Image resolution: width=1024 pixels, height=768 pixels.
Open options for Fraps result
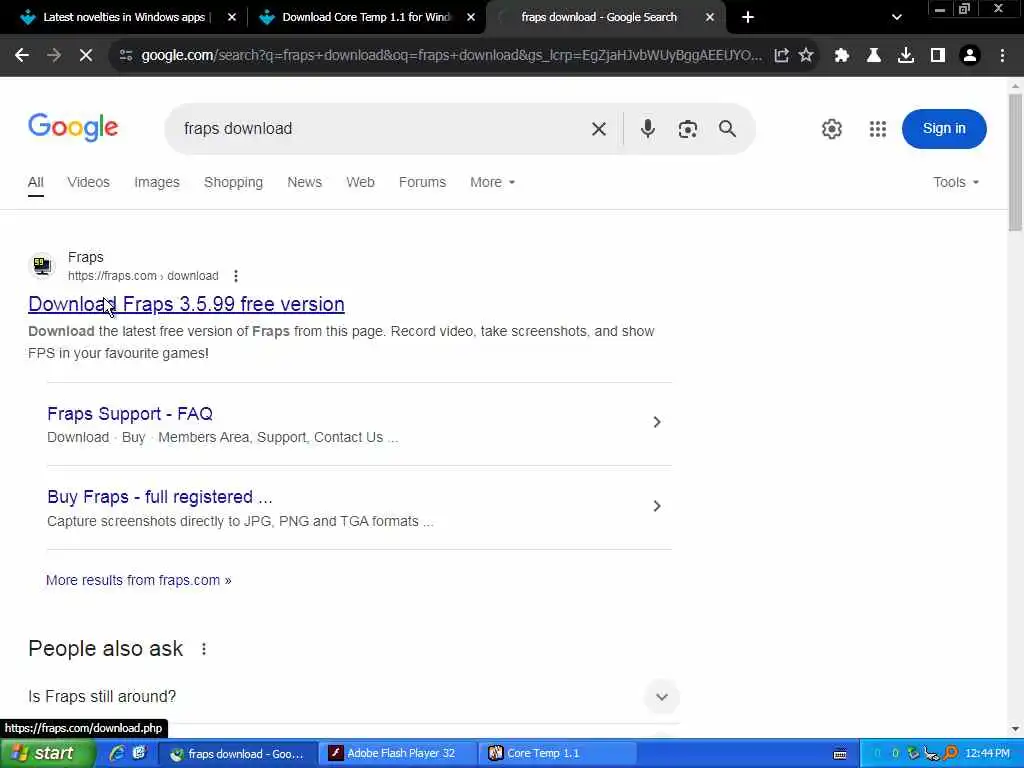pyautogui.click(x=236, y=276)
